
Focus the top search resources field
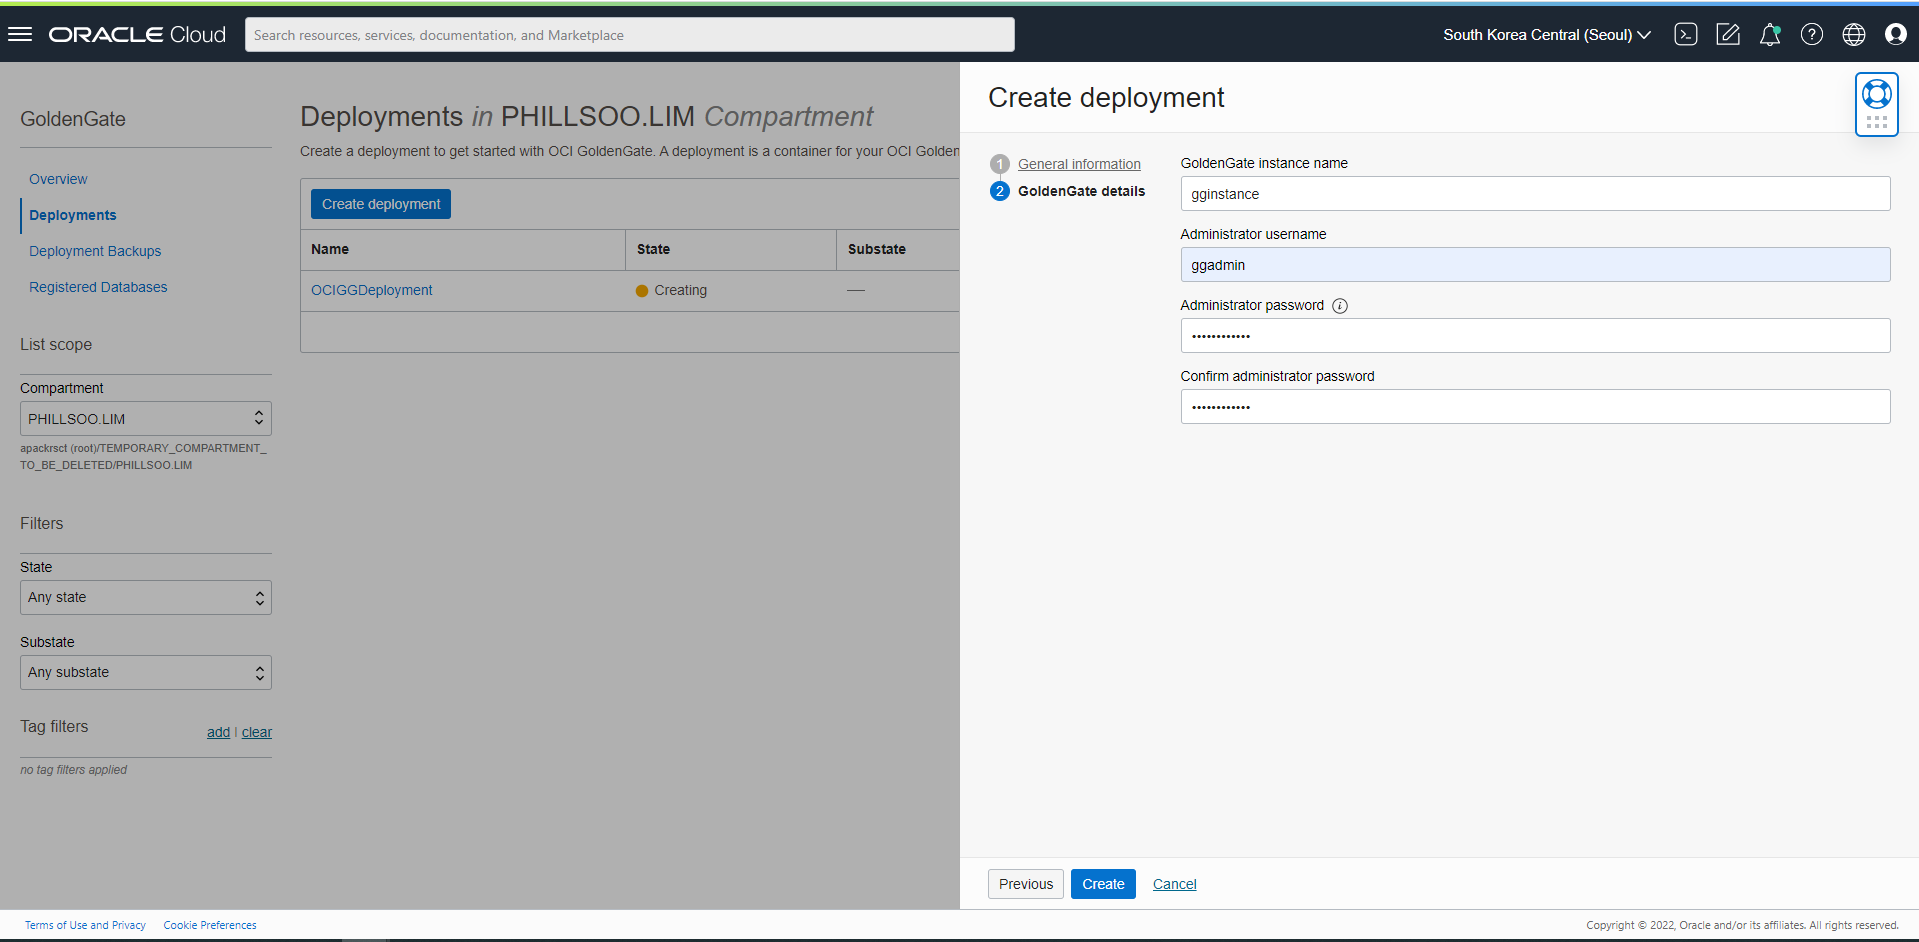click(630, 35)
